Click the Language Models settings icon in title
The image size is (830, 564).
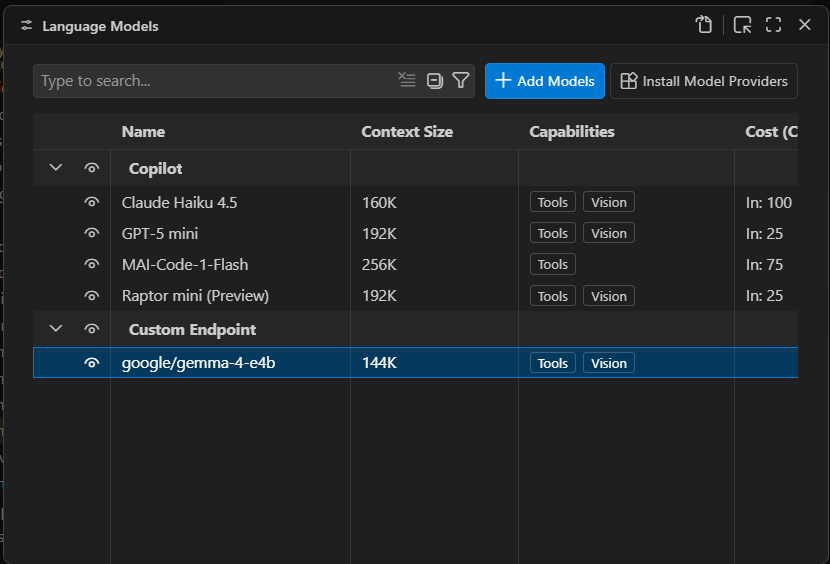26,25
